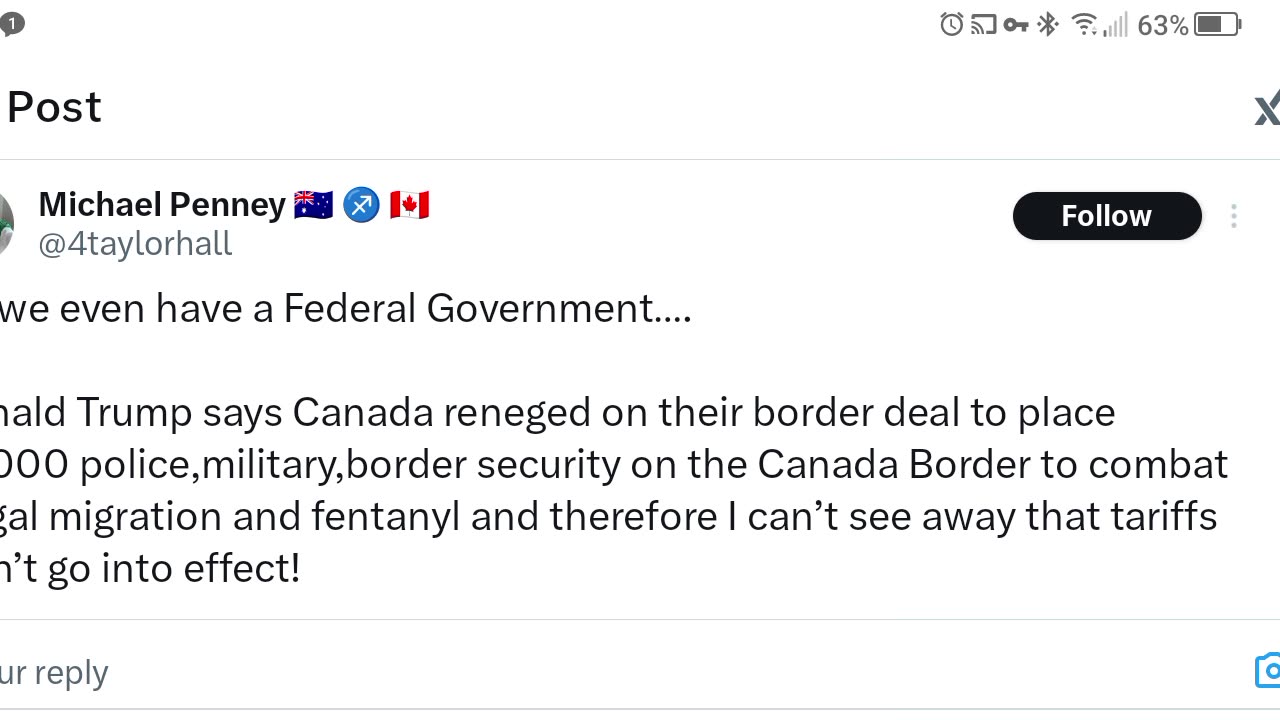Tap the battery icon
The width and height of the screenshot is (1280, 720).
pyautogui.click(x=1217, y=24)
